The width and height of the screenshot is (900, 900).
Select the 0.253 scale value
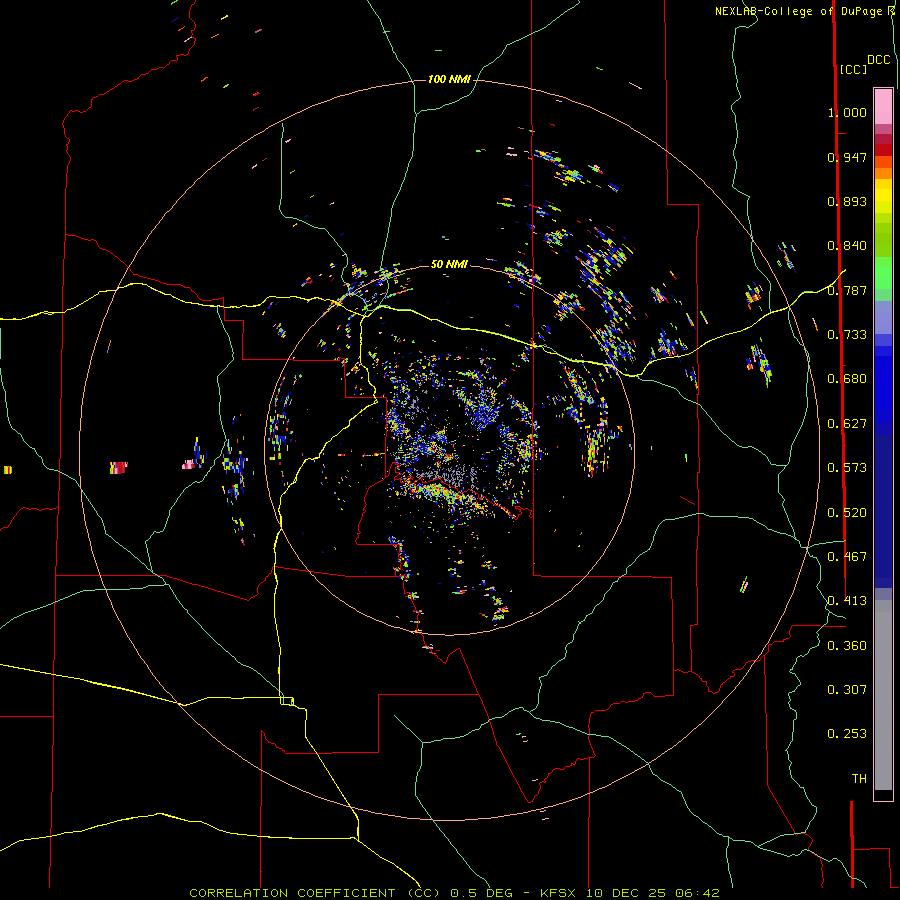(x=847, y=734)
